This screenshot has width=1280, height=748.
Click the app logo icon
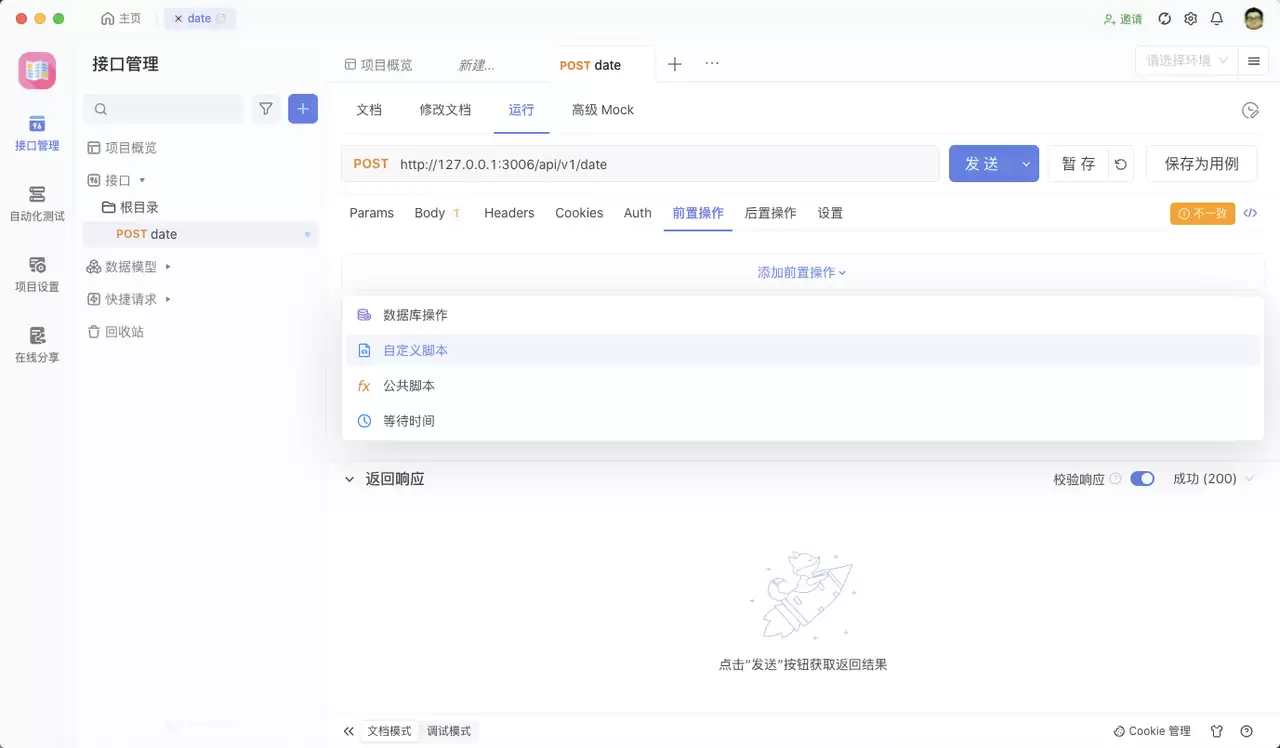(x=37, y=70)
